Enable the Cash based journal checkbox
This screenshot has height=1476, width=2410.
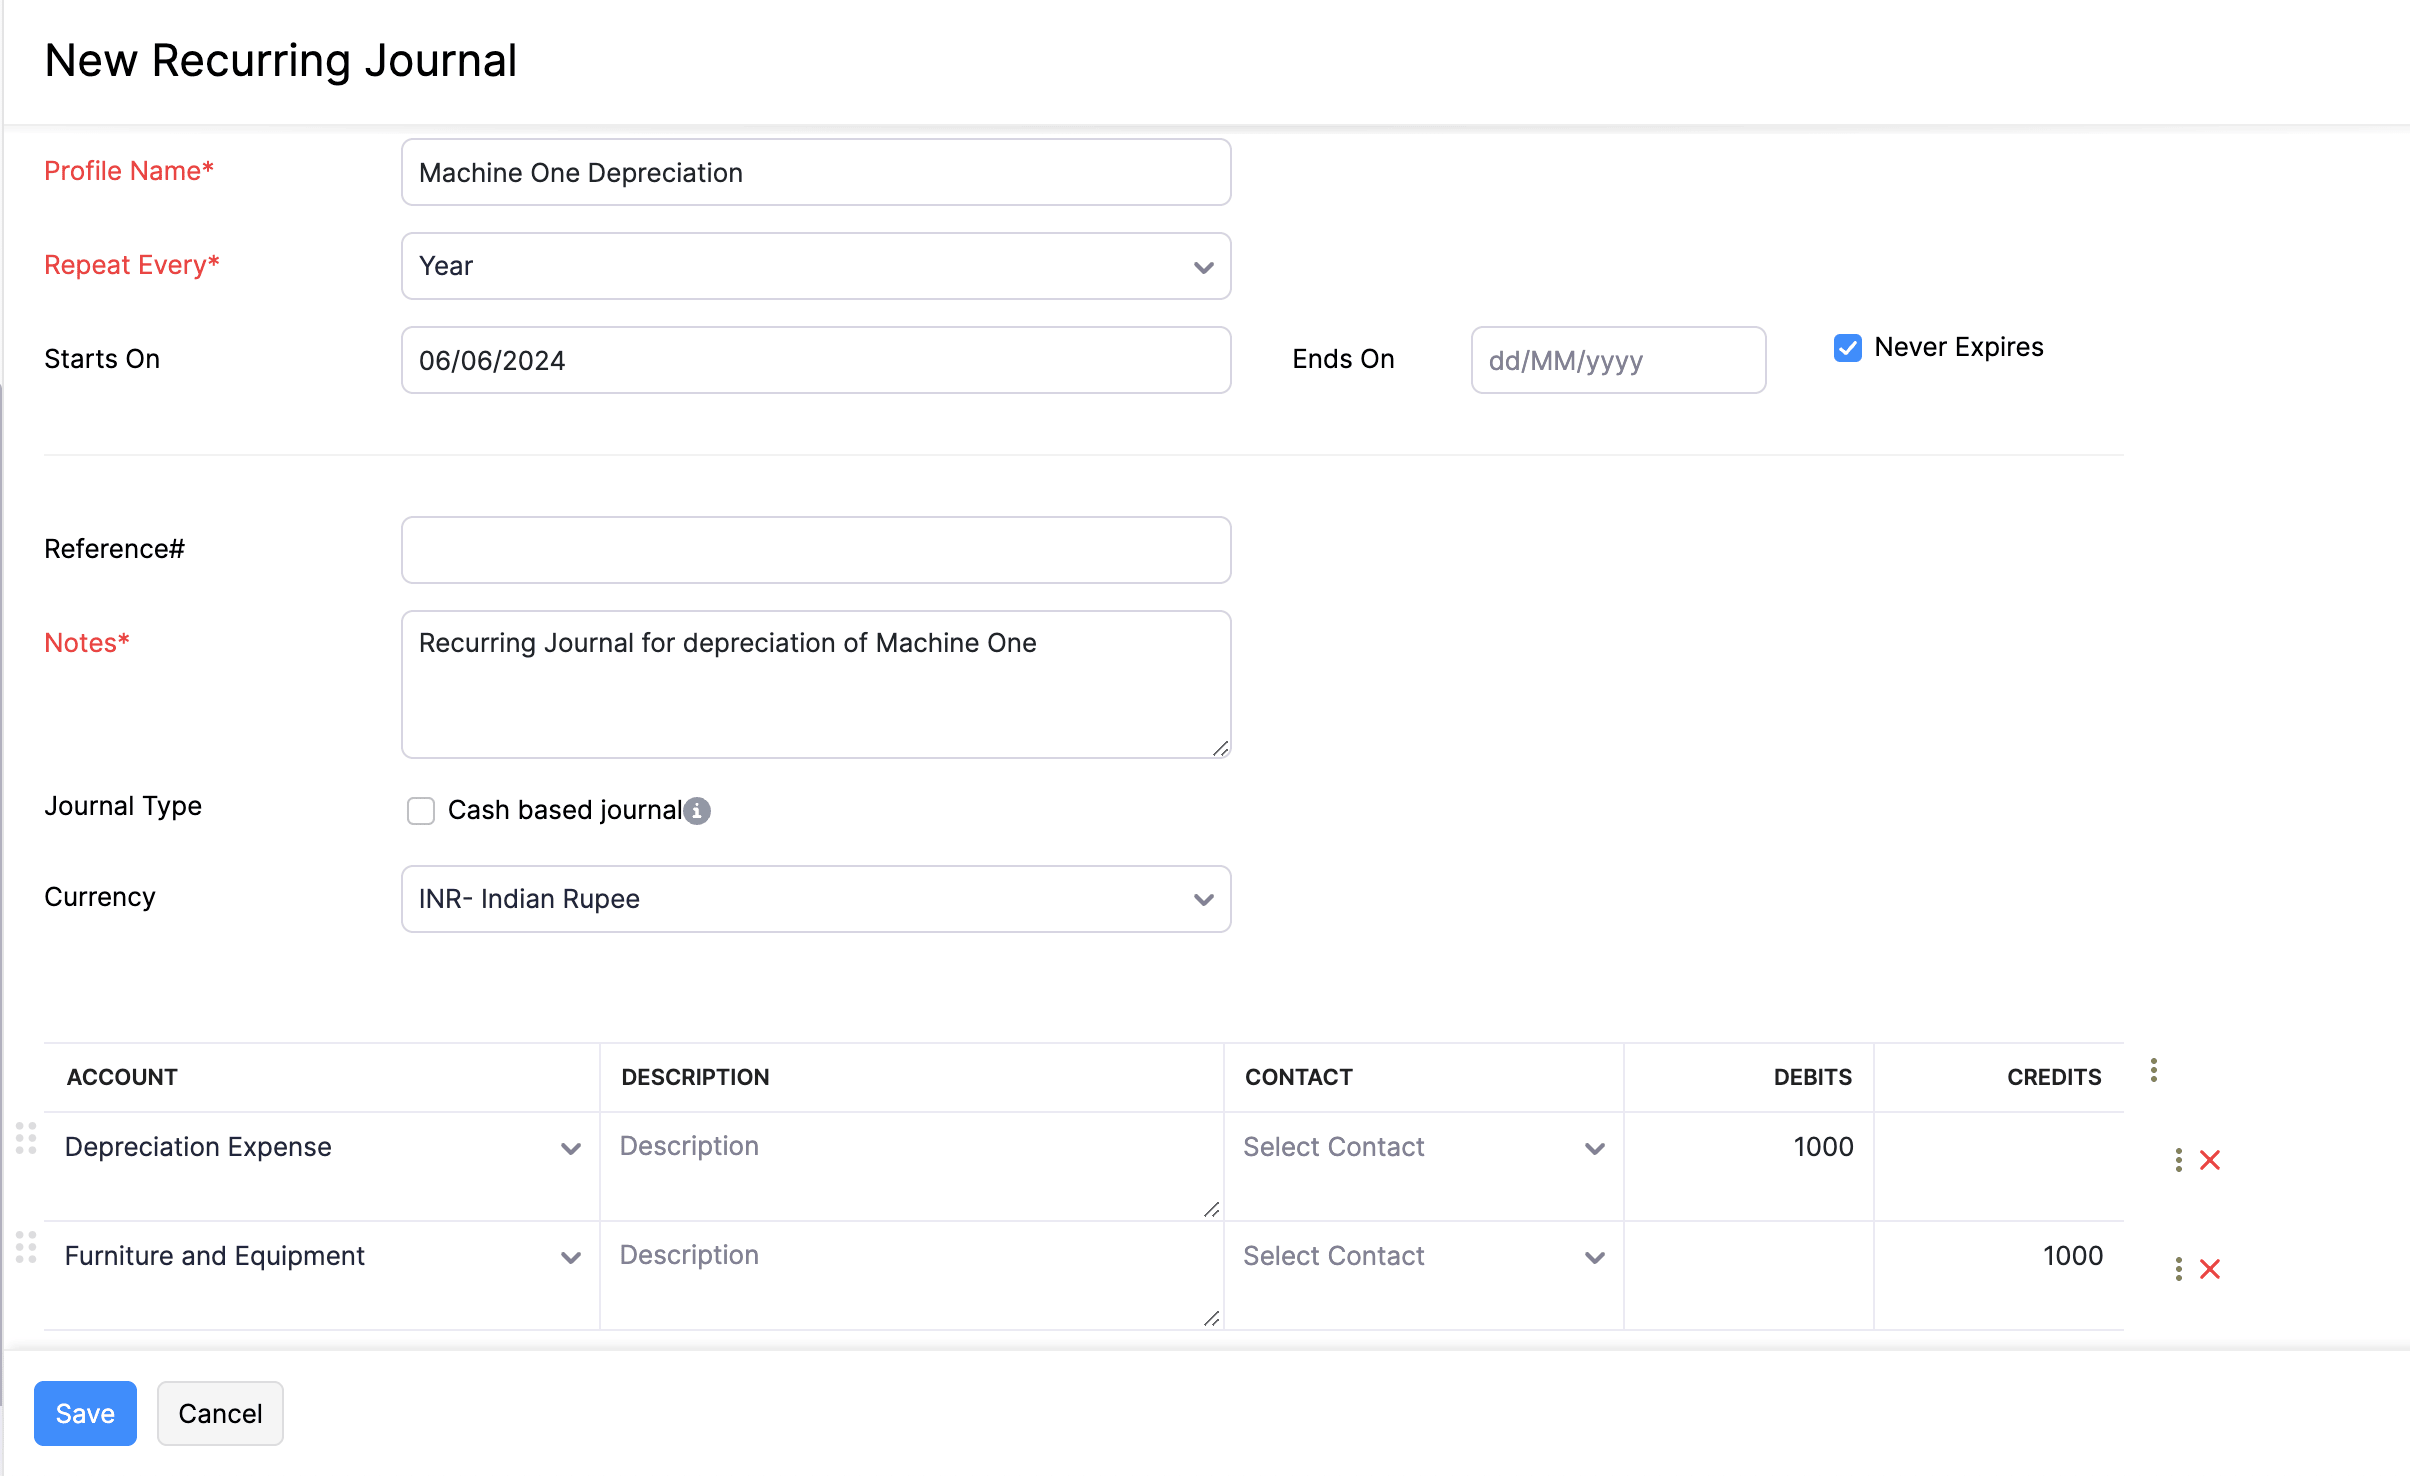pyautogui.click(x=421, y=810)
